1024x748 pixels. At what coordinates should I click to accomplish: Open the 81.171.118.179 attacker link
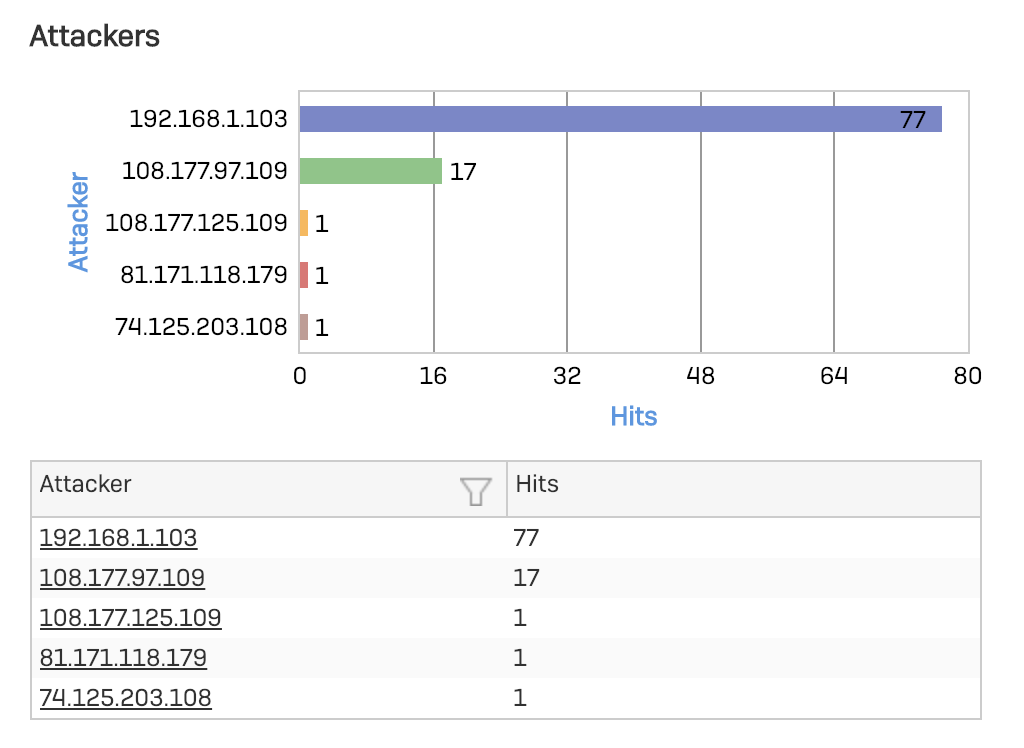[x=123, y=658]
